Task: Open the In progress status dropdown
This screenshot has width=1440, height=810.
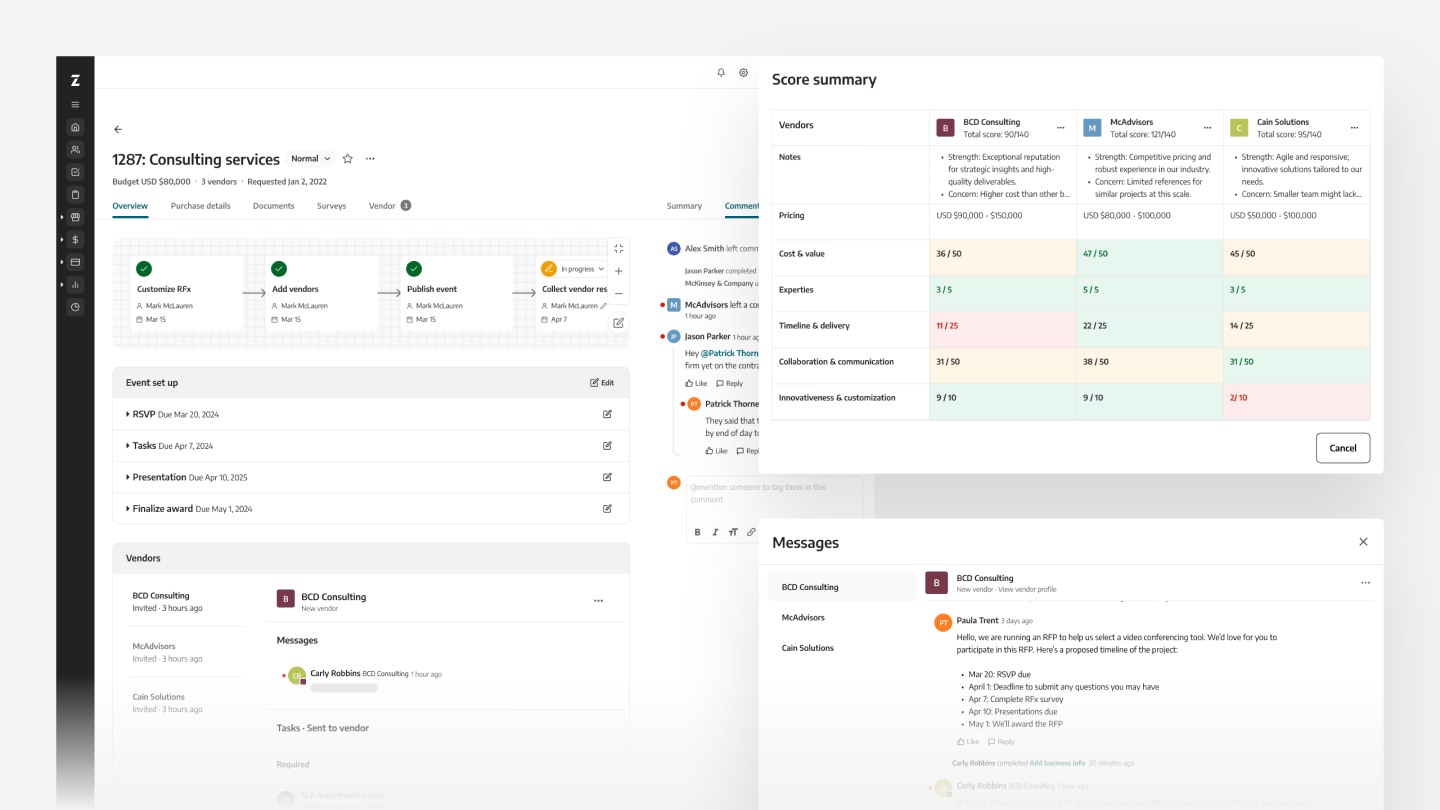Action: click(576, 268)
